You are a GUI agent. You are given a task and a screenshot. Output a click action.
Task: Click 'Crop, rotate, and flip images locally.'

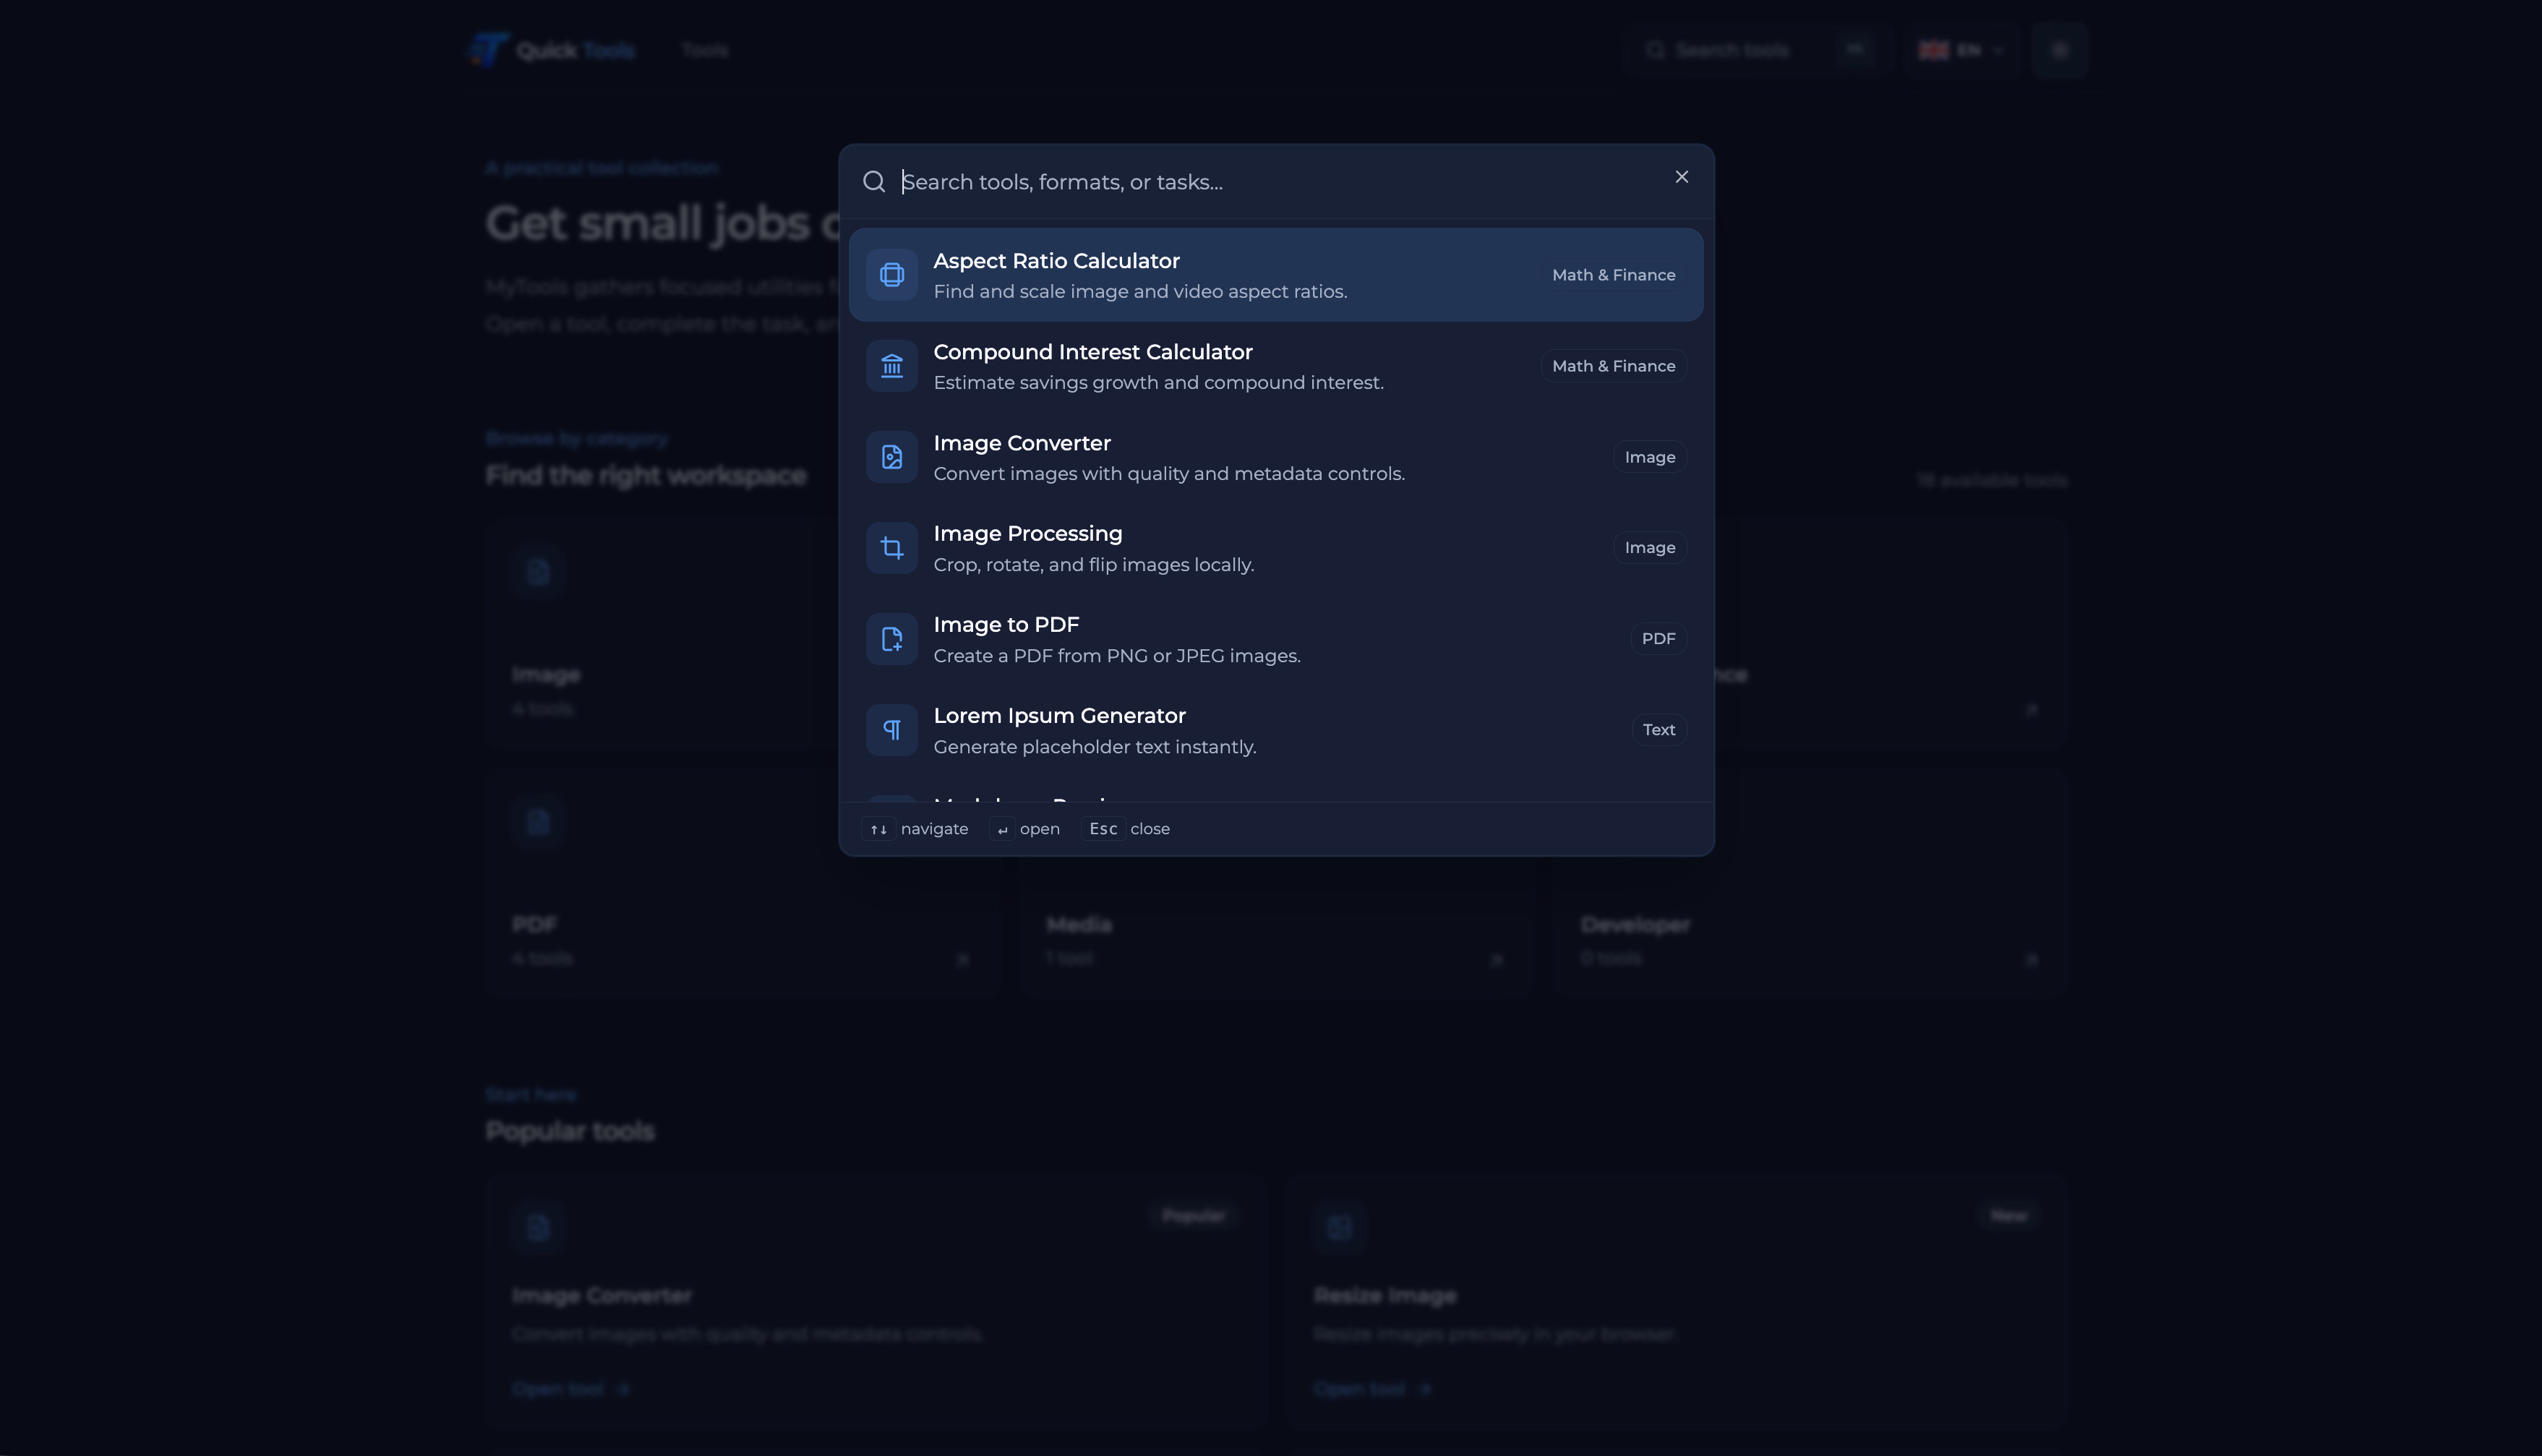click(x=1093, y=565)
